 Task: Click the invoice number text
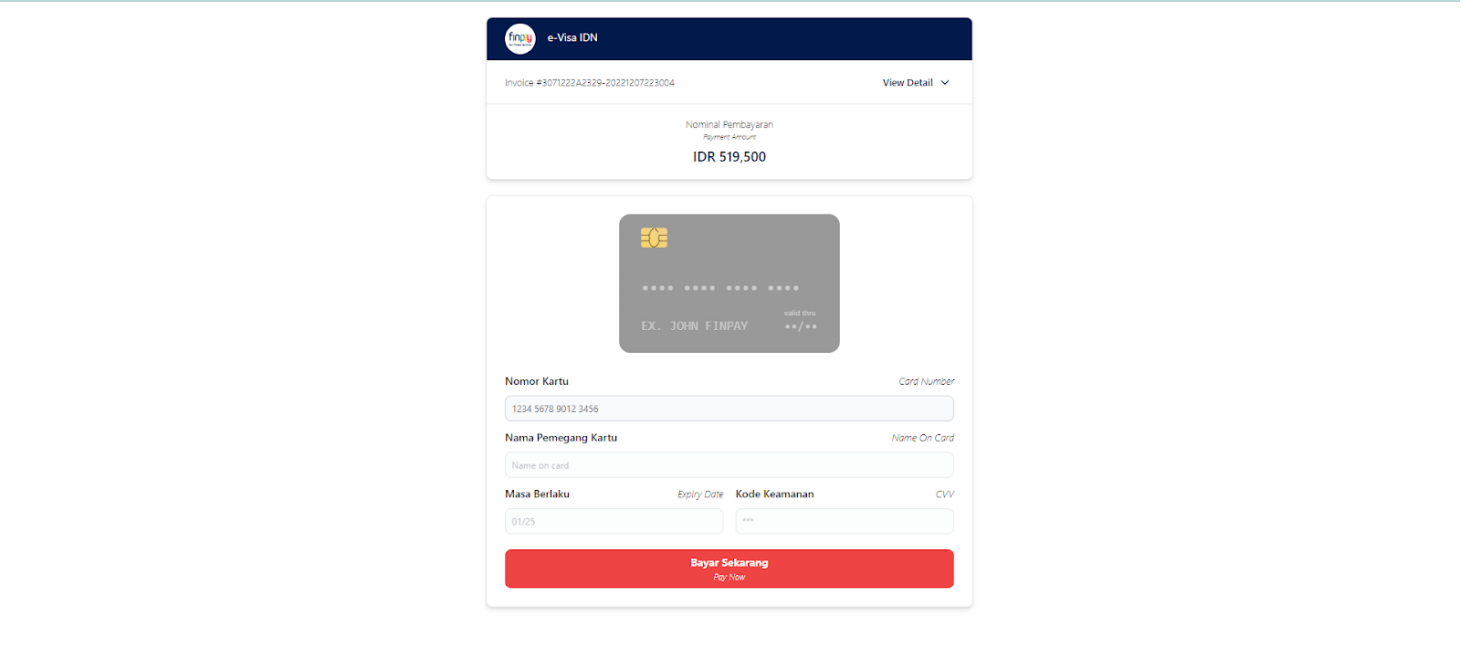pos(590,83)
